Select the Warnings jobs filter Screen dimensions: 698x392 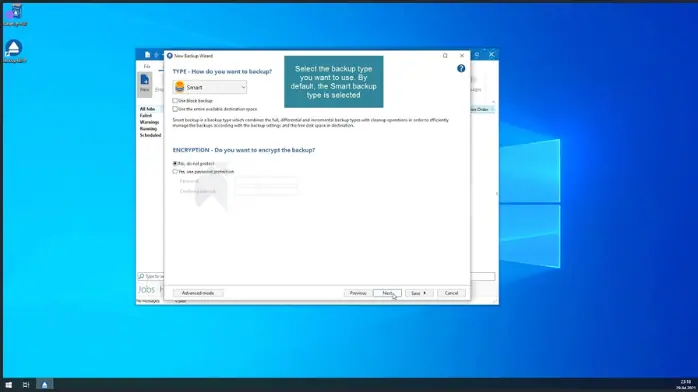[149, 122]
